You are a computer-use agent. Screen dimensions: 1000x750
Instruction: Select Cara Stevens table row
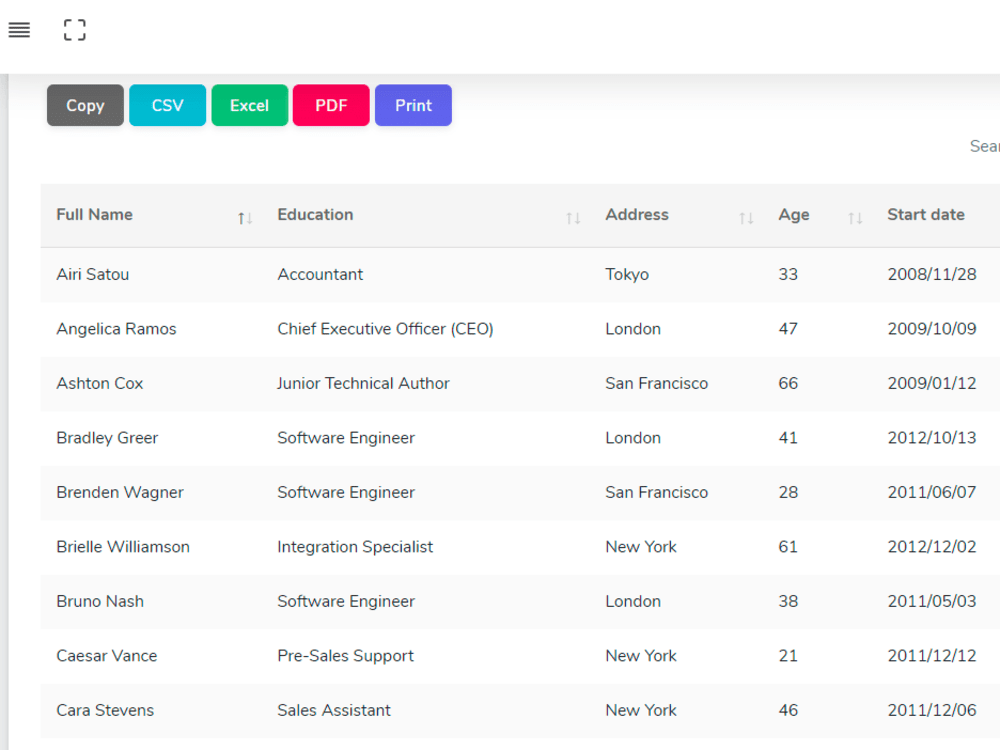click(x=520, y=710)
